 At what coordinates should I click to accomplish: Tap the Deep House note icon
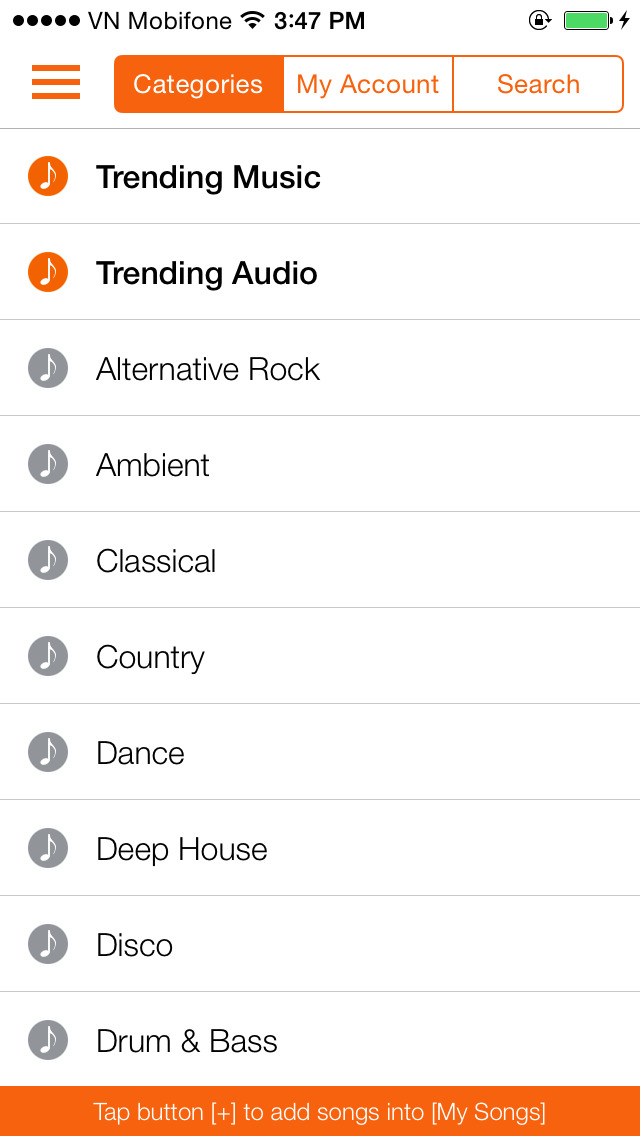pos(48,848)
